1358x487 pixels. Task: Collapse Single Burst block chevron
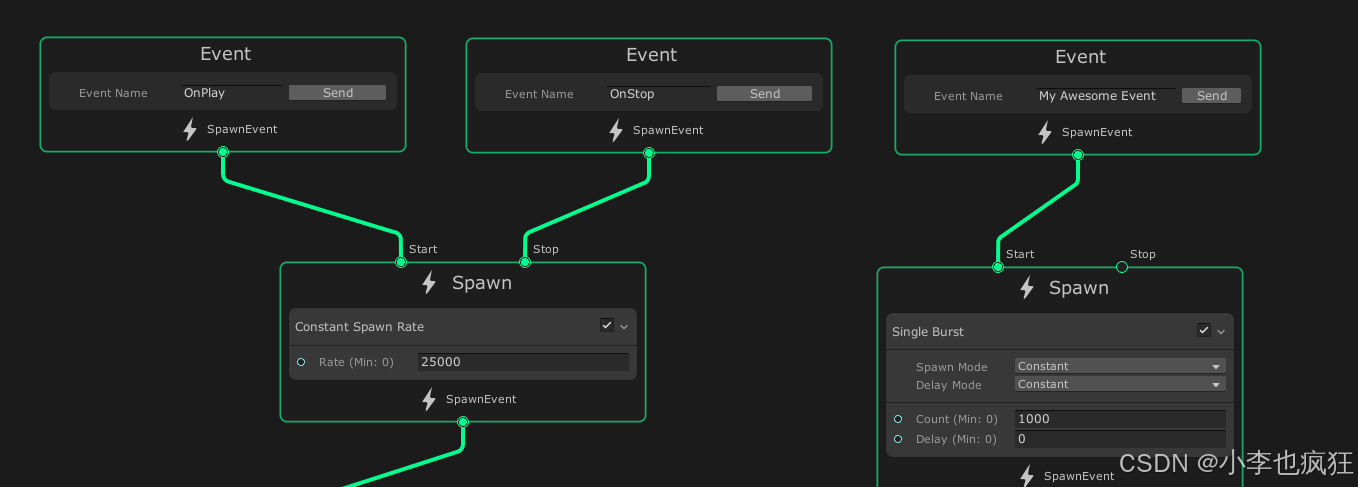[1221, 332]
